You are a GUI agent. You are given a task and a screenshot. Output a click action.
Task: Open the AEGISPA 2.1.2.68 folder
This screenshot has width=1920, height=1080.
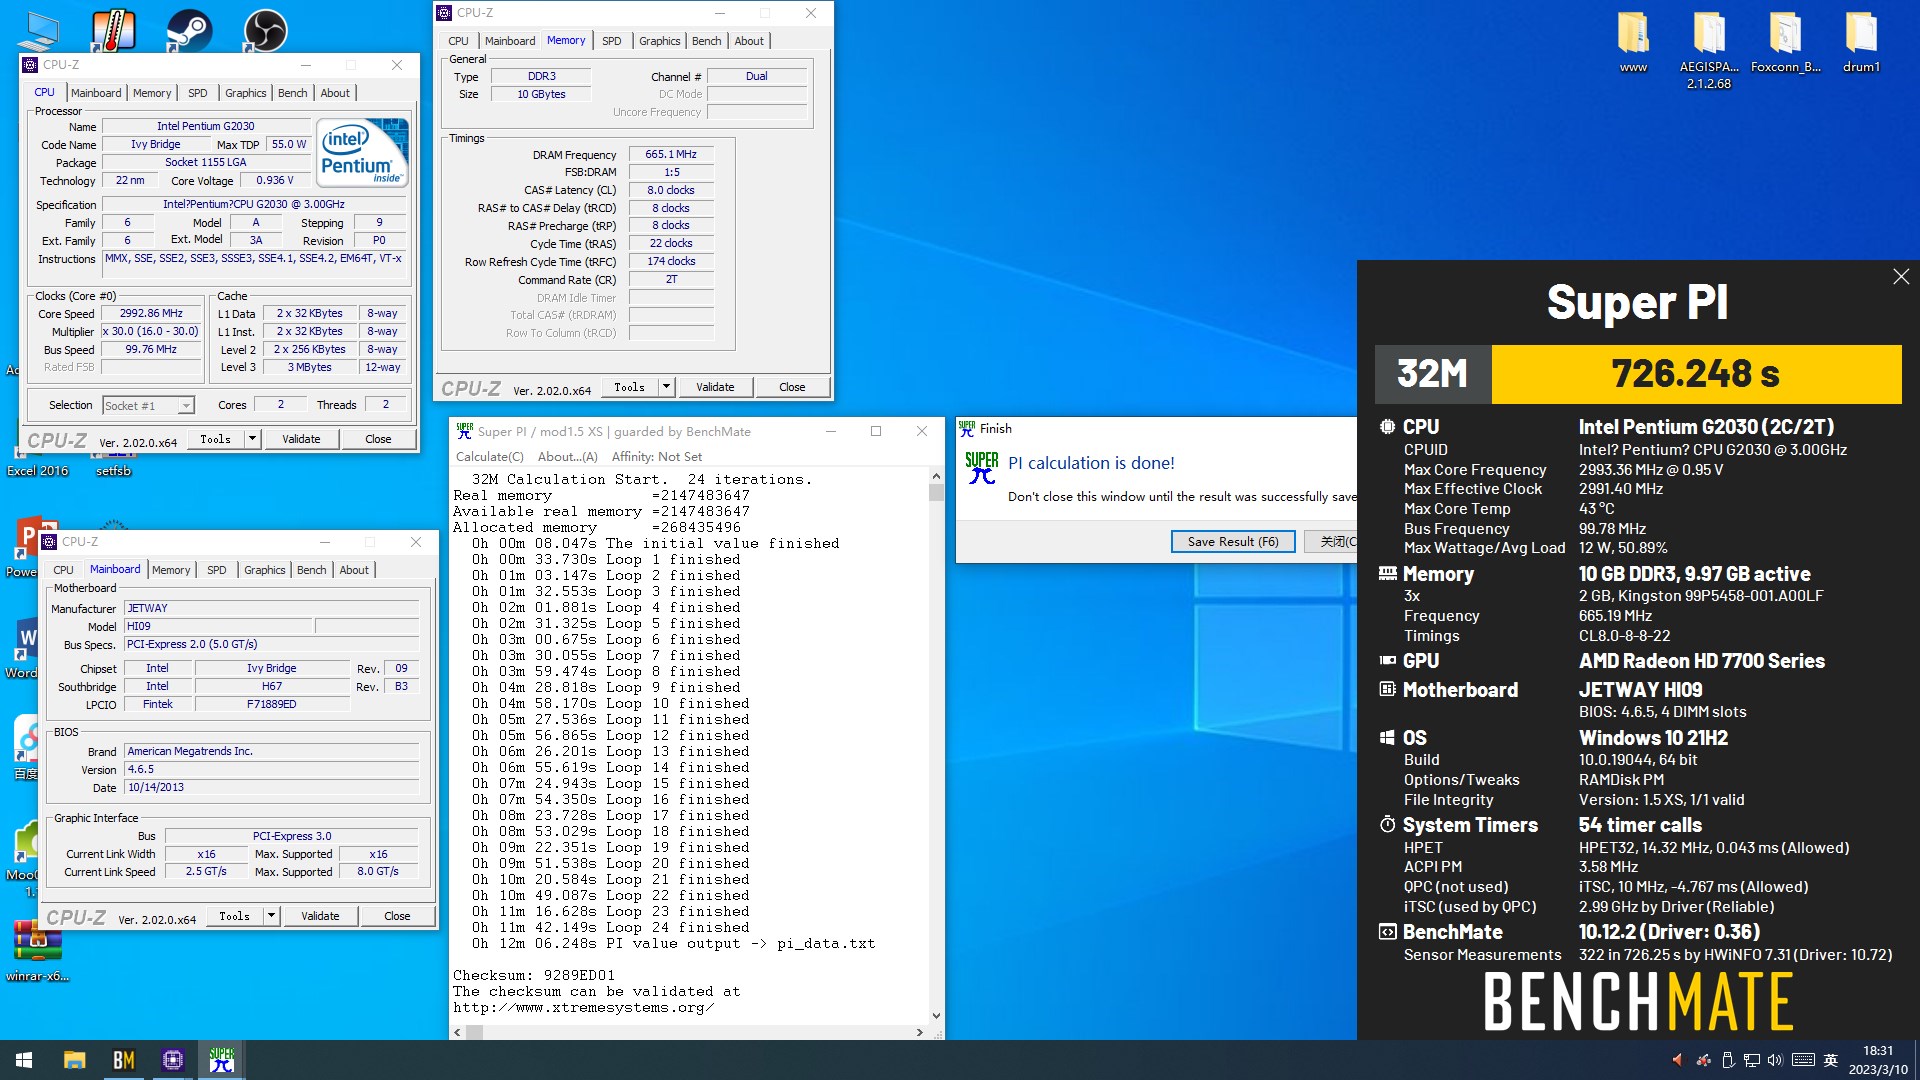coord(1709,50)
